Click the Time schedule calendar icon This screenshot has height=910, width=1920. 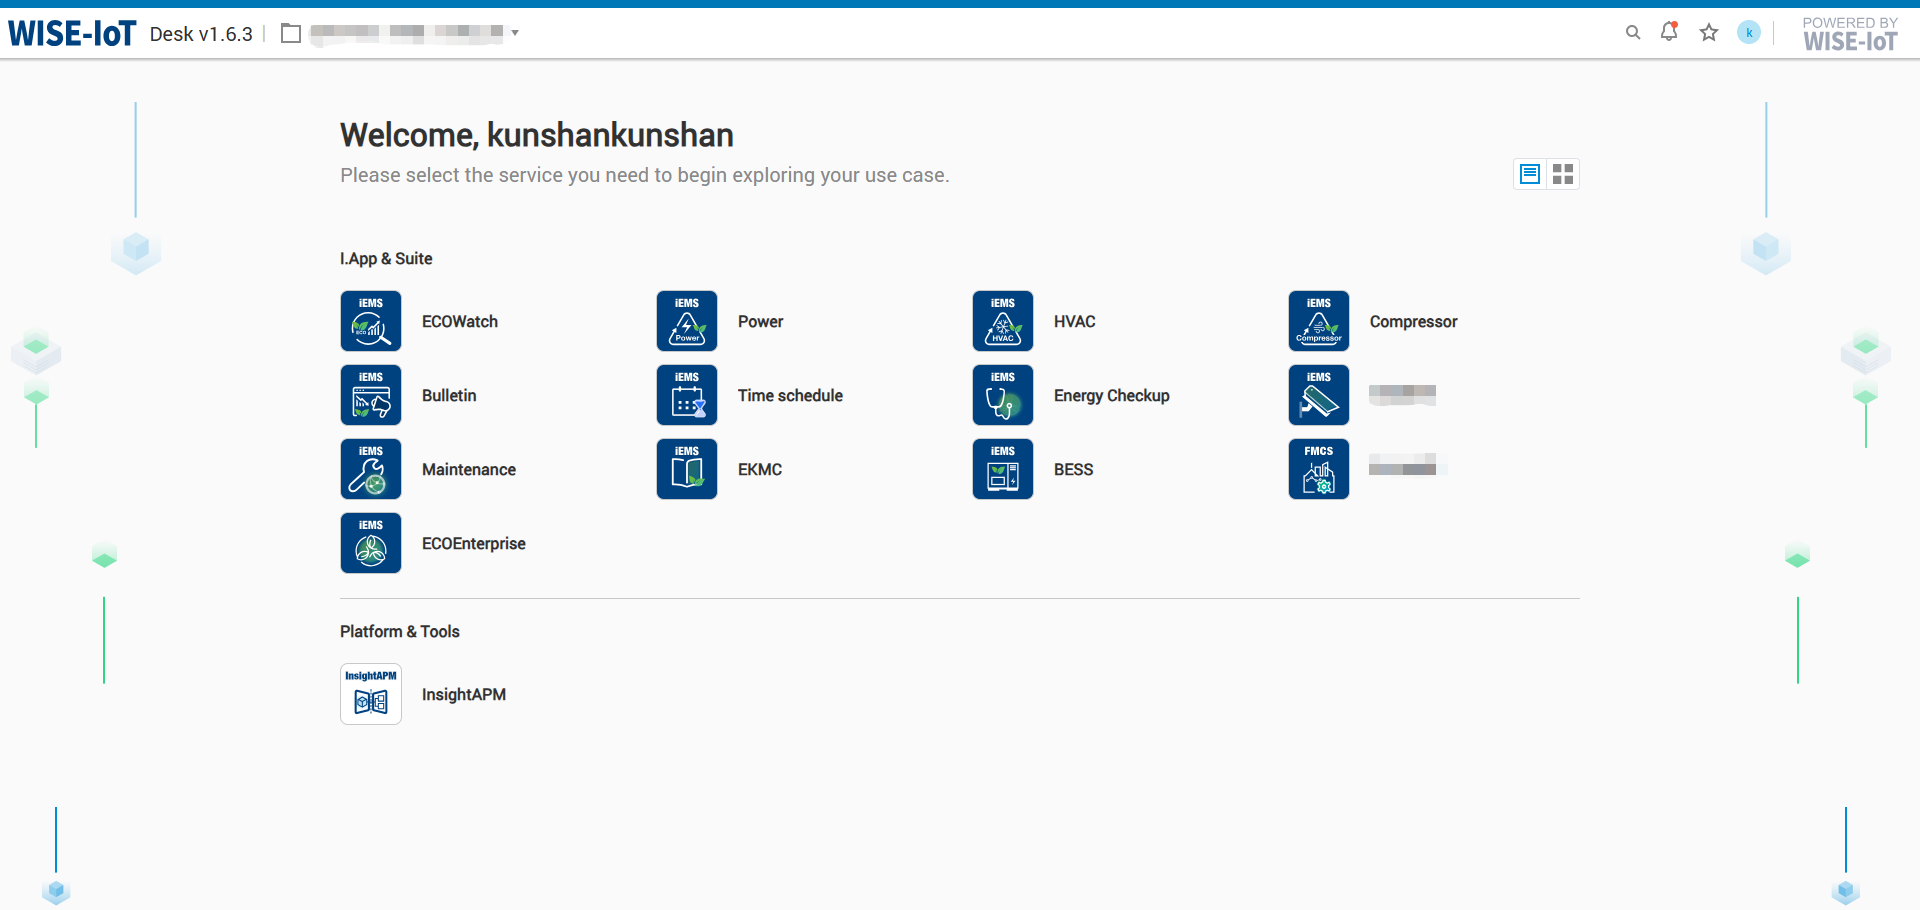click(686, 395)
